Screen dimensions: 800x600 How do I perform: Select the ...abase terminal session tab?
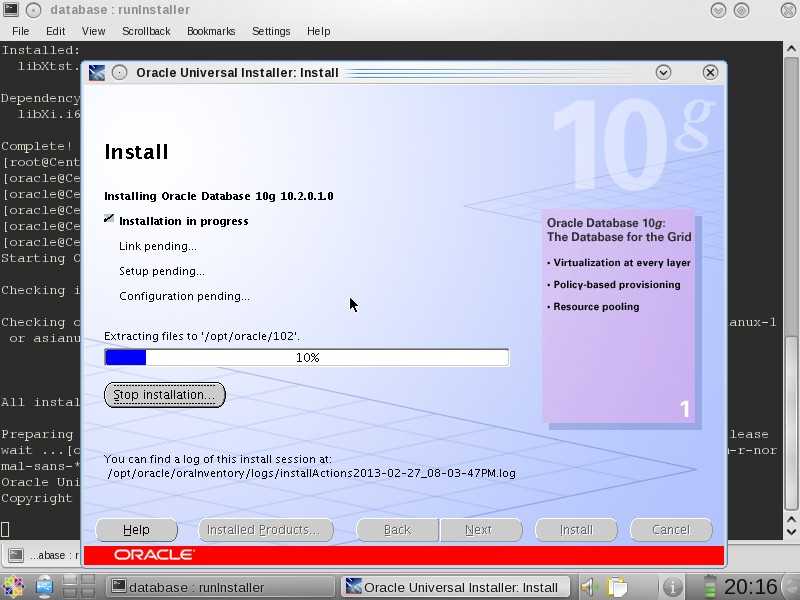[43, 555]
